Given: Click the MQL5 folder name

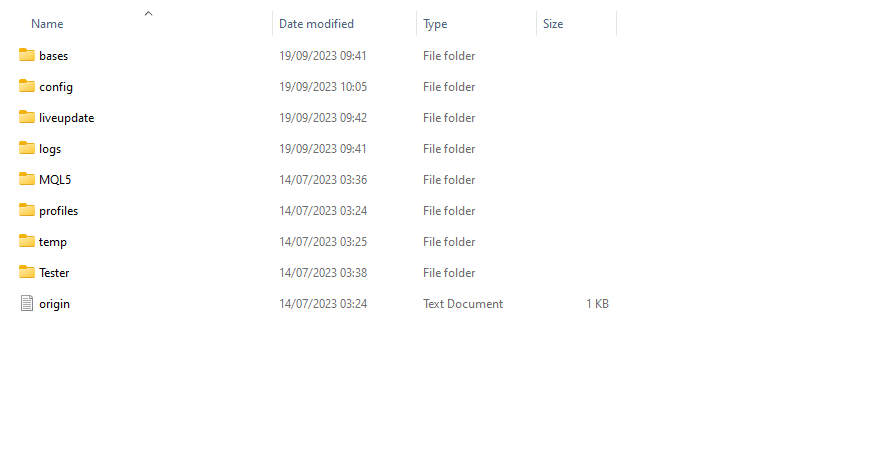Looking at the screenshot, I should tap(55, 180).
